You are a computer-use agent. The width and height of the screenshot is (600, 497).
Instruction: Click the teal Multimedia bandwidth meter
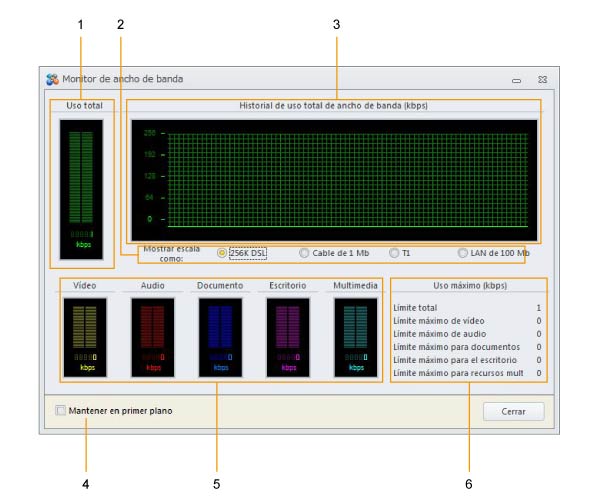click(x=355, y=337)
